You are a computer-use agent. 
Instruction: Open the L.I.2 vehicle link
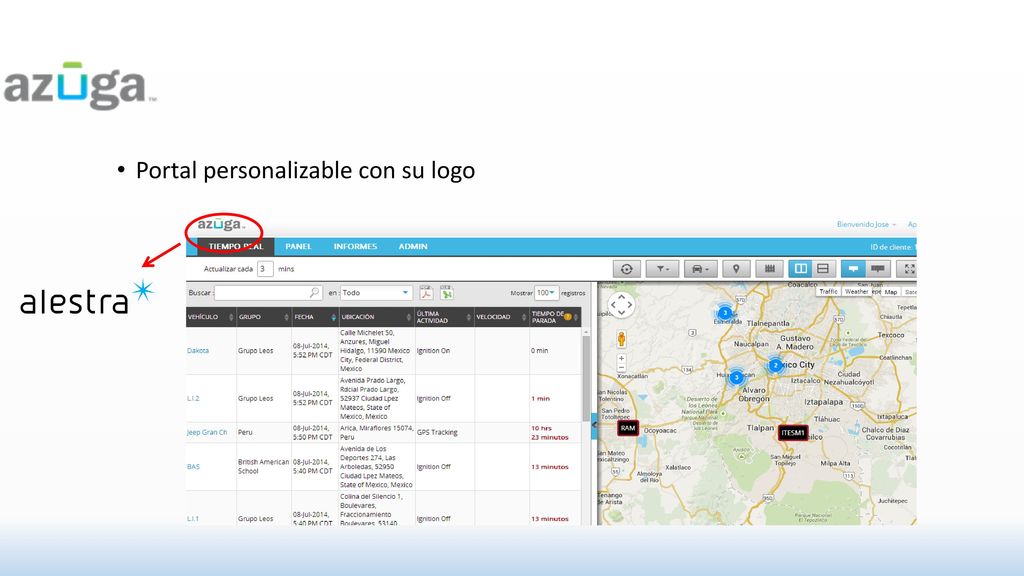[193, 398]
